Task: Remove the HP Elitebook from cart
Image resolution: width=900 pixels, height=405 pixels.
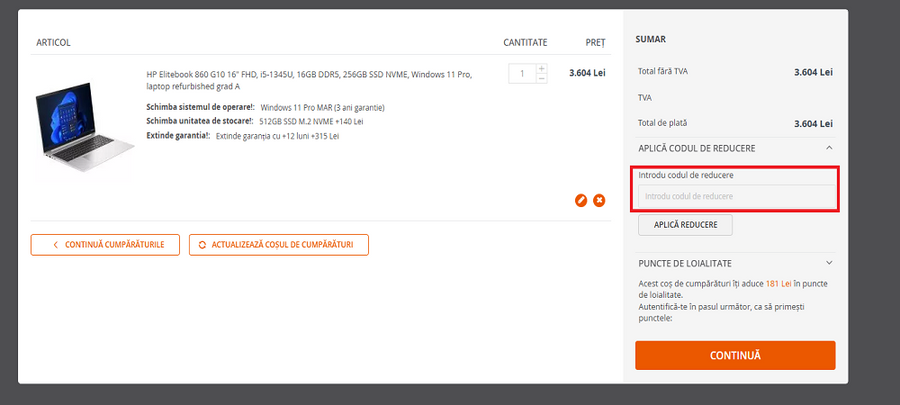Action: click(599, 200)
